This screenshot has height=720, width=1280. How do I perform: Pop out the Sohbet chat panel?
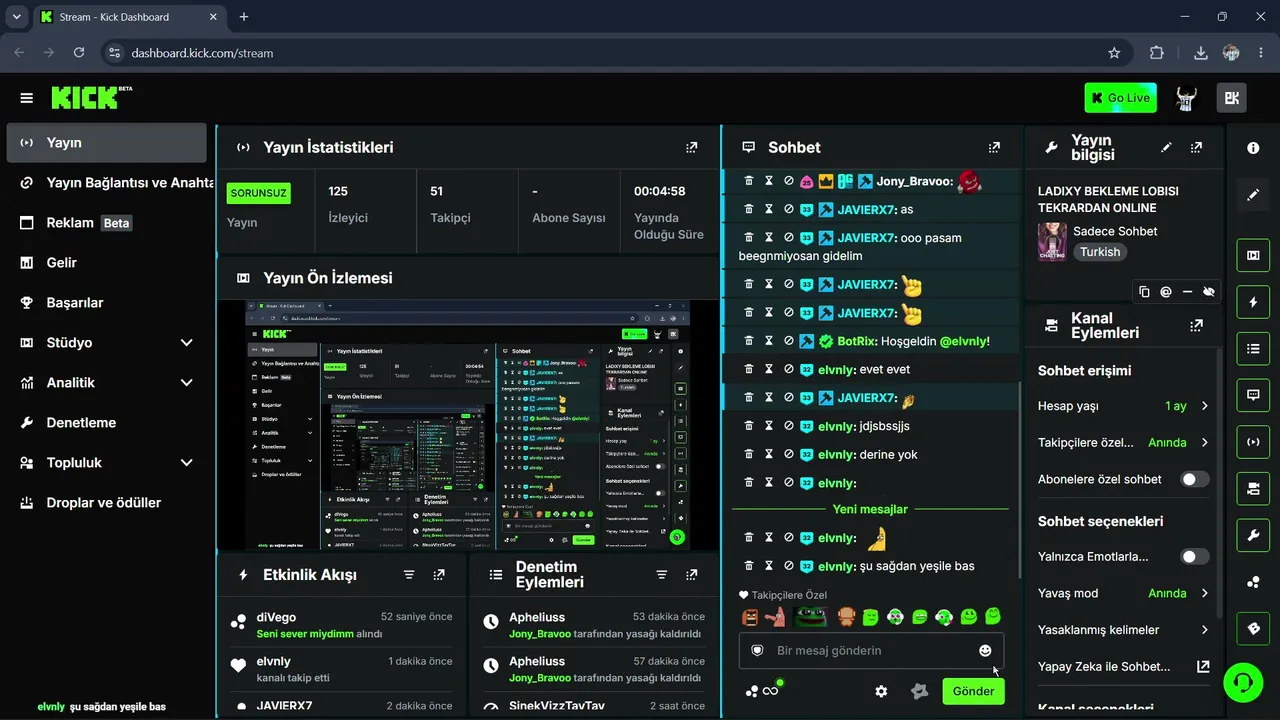pos(994,147)
